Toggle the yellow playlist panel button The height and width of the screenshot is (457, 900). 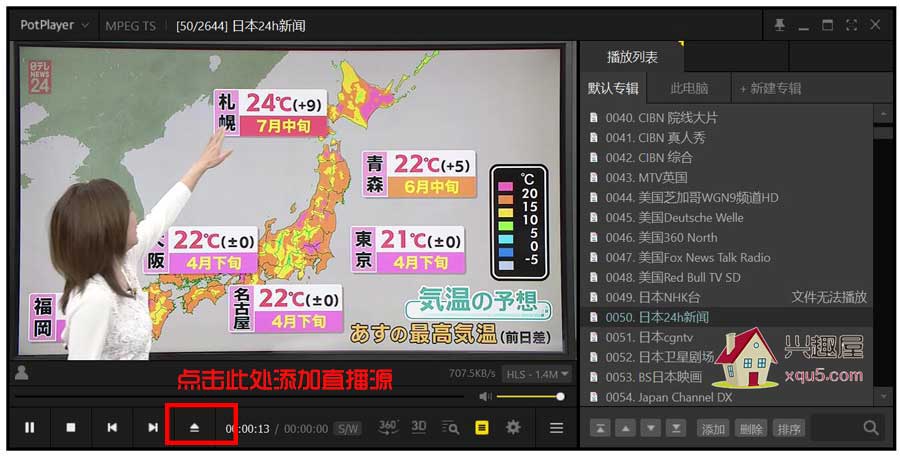tap(482, 428)
